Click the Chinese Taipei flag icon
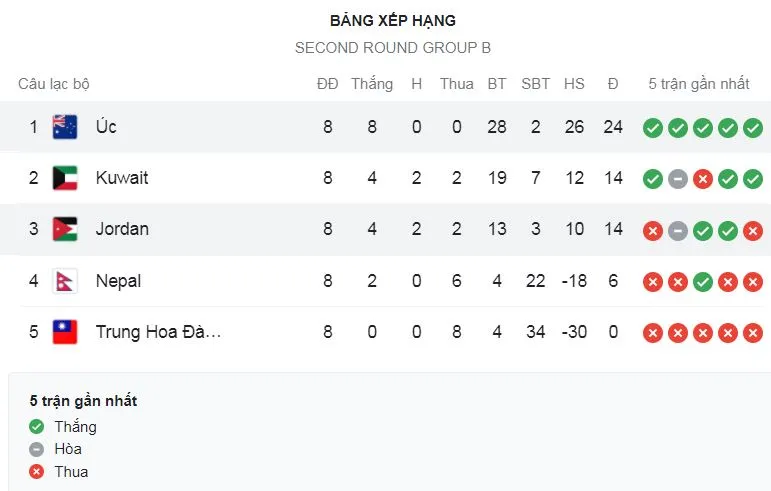Image resolution: width=771 pixels, height=491 pixels. 65,332
